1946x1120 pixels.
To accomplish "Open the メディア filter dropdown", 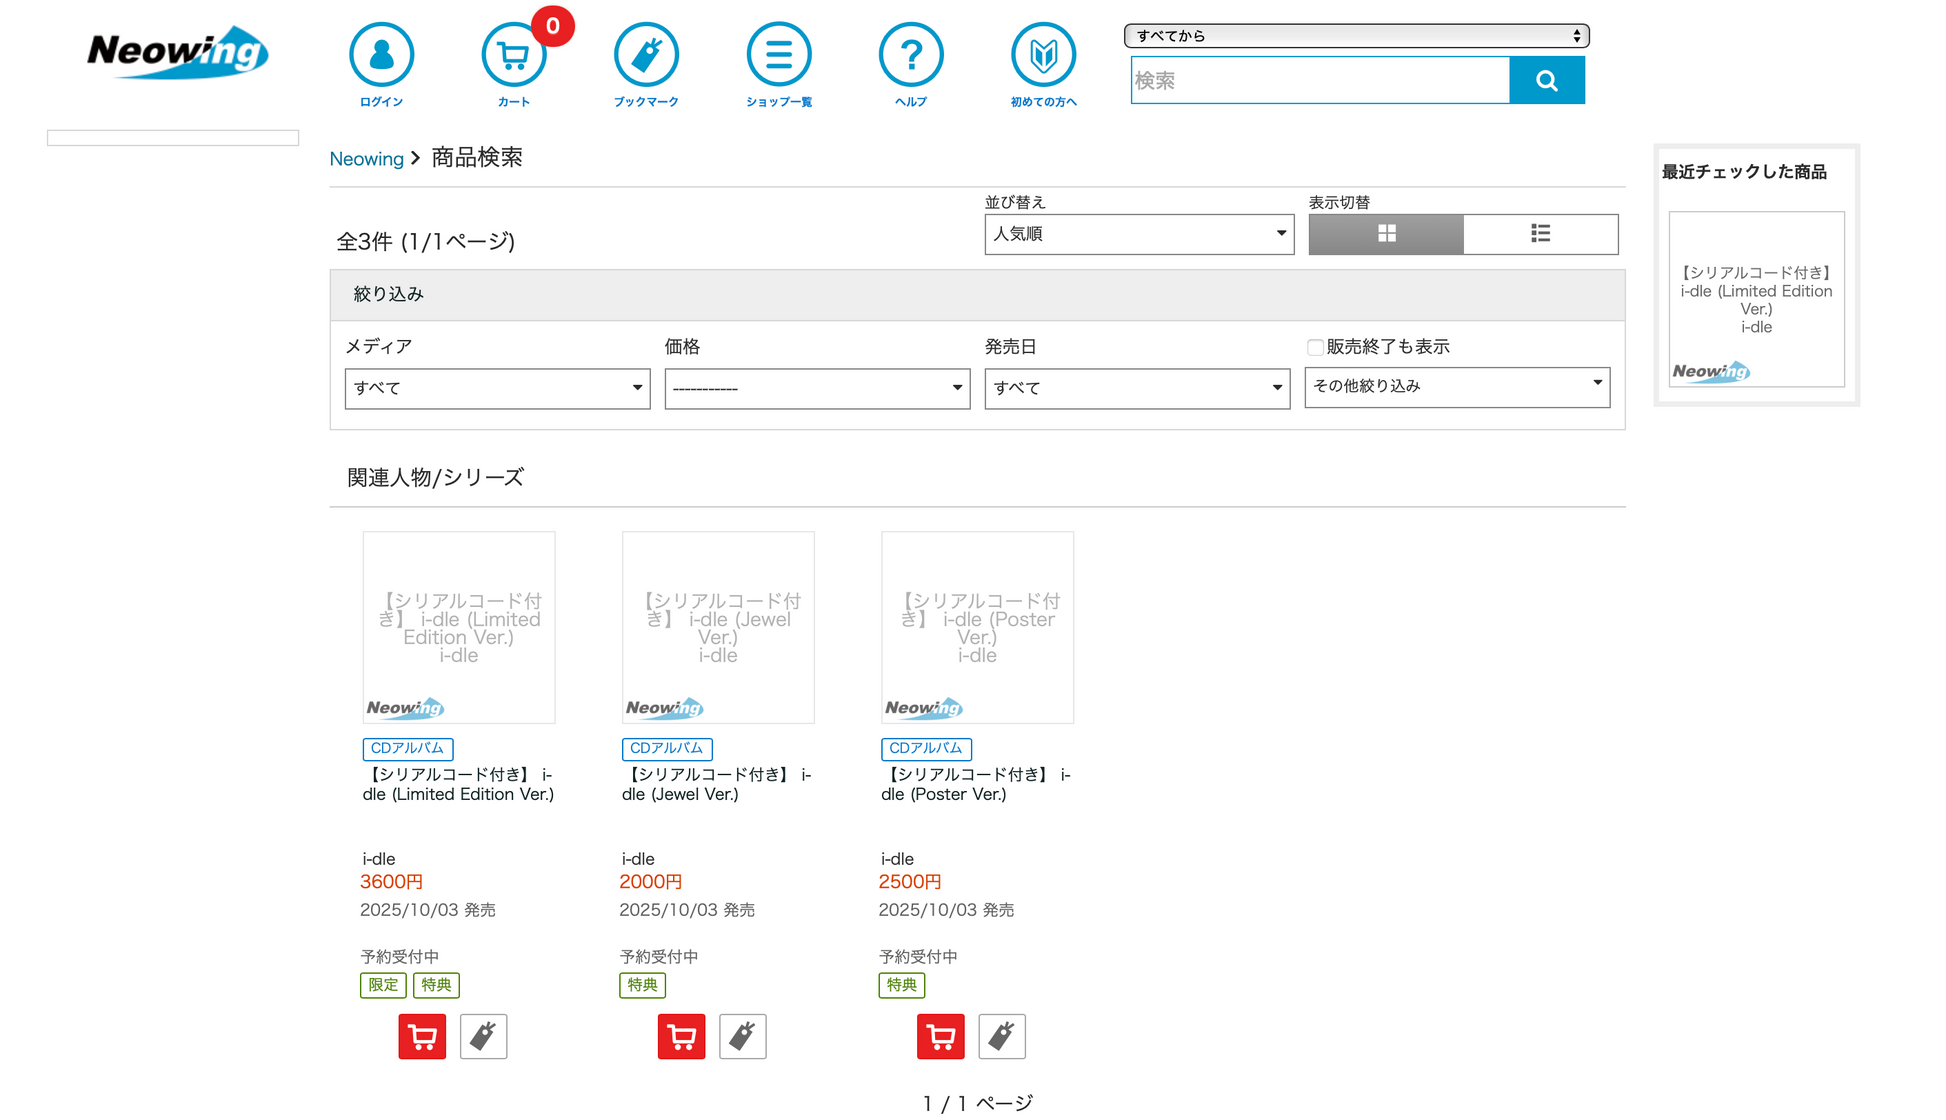I will (497, 388).
